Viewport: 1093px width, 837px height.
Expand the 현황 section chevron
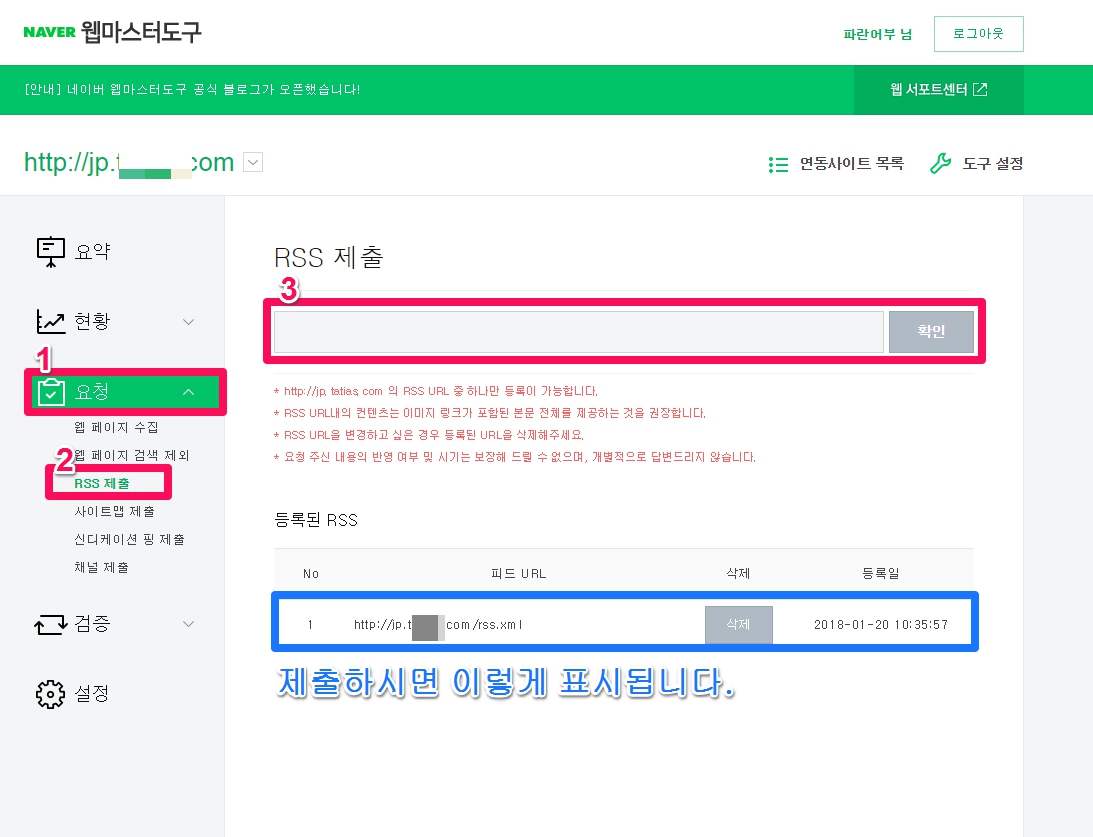tap(189, 321)
